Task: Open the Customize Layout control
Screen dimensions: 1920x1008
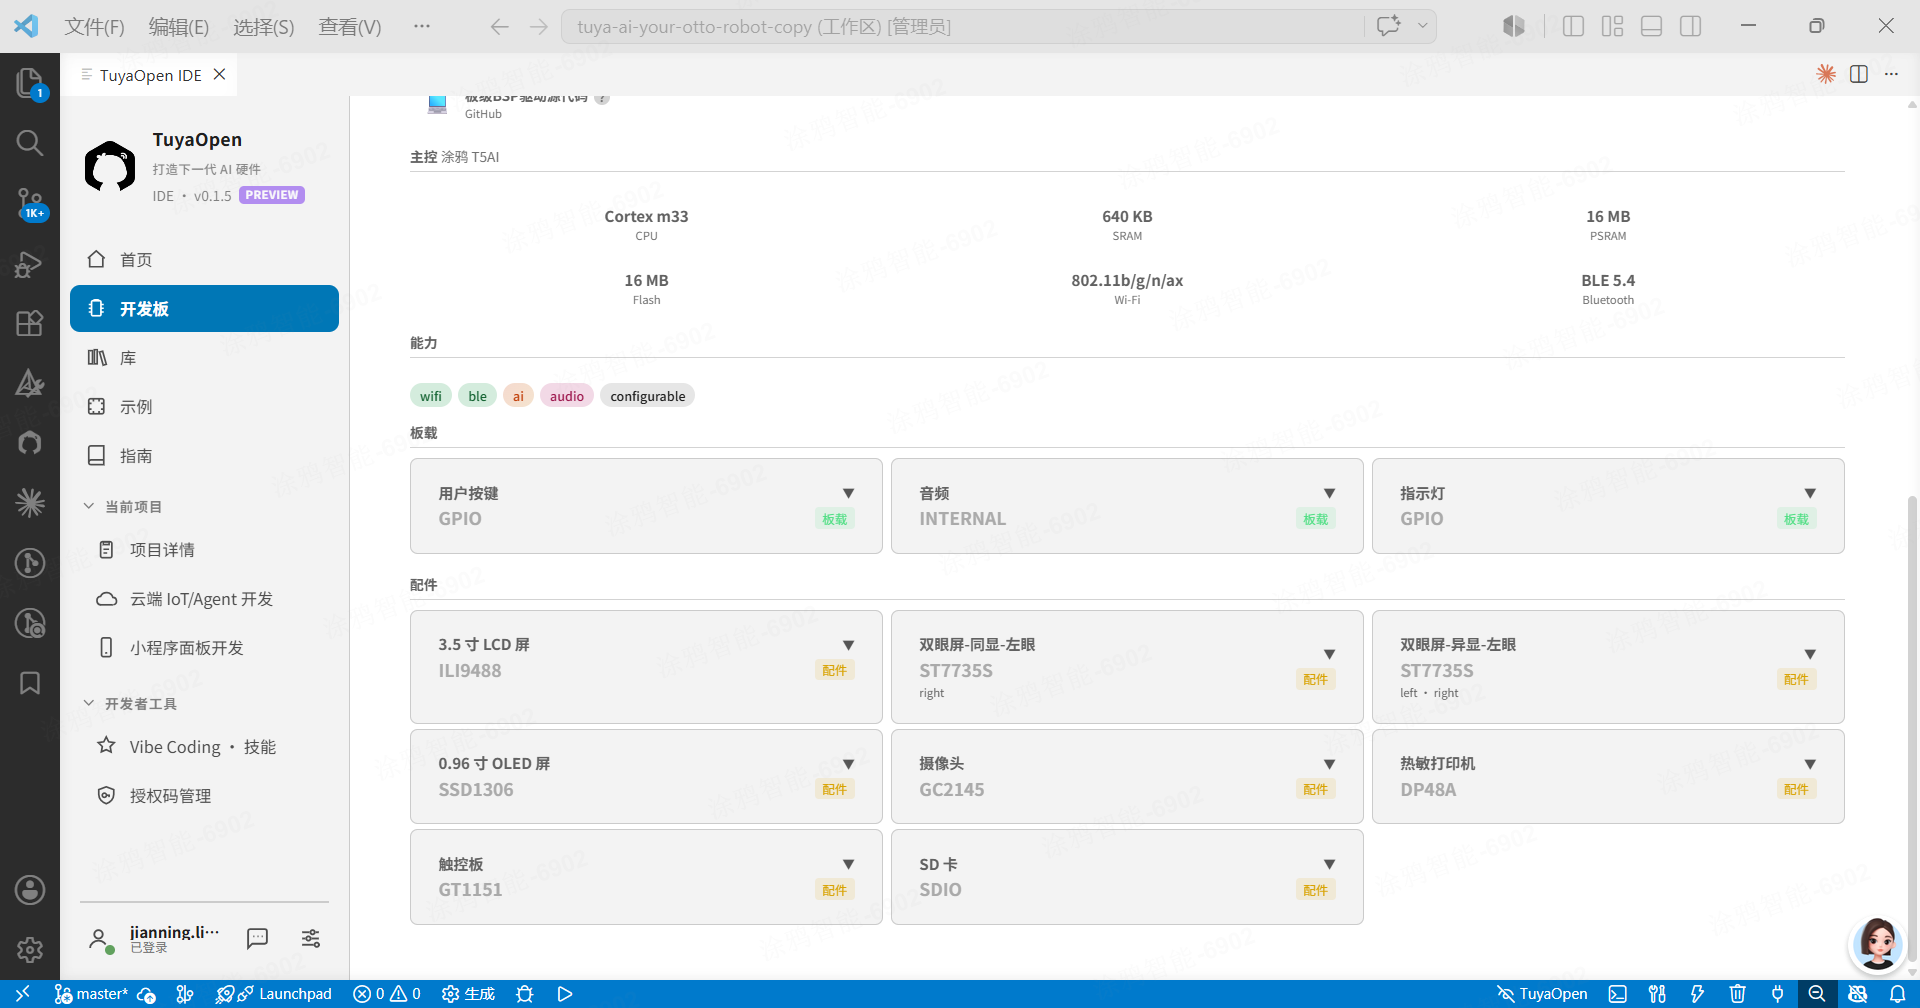Action: pyautogui.click(x=1612, y=27)
